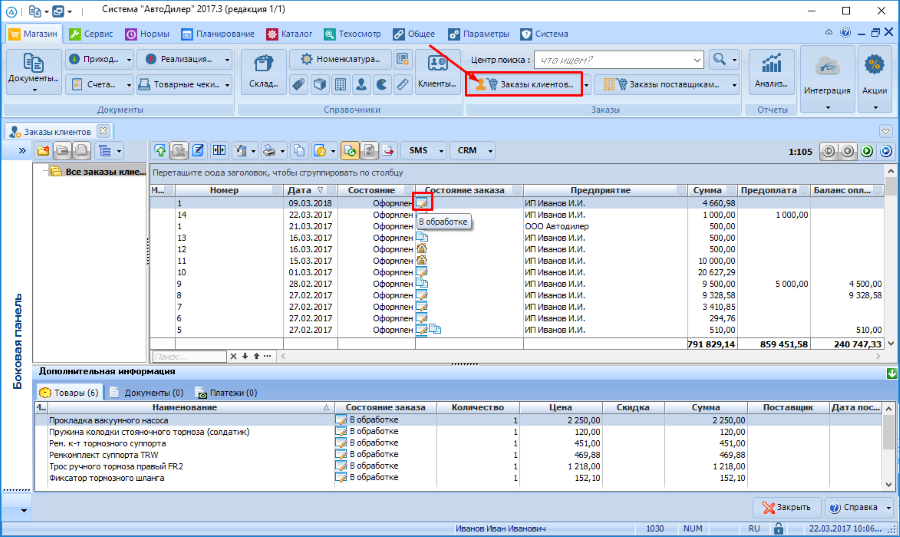Click the SMS button
The image size is (900, 537).
tap(418, 151)
